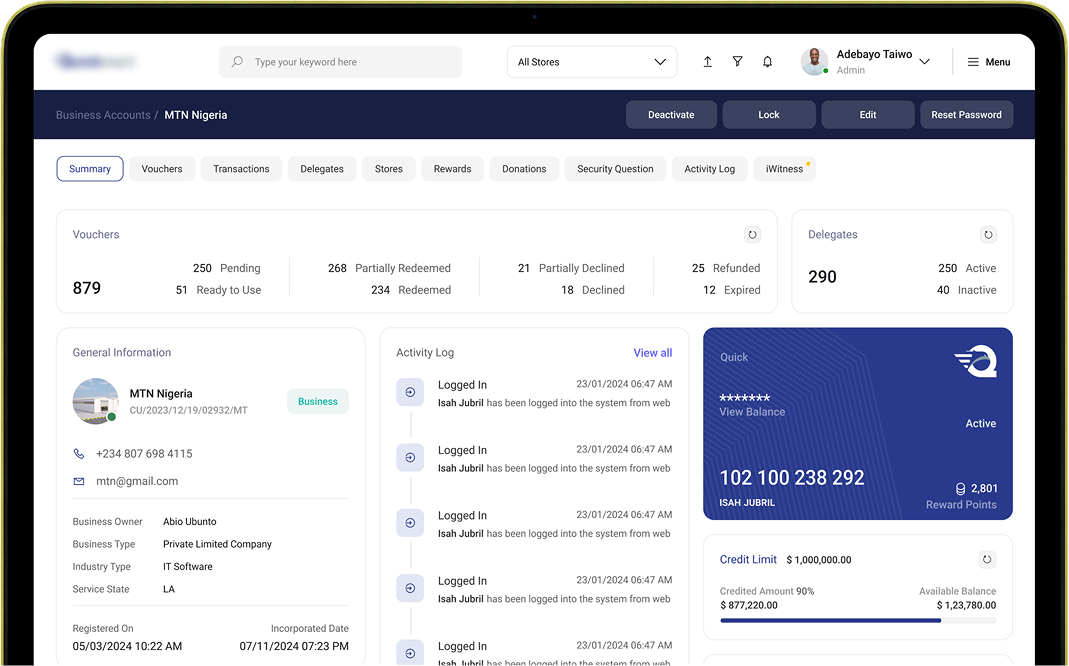Click the Menu label in the header
Viewport: 1069px width, 666px height.
tap(998, 62)
